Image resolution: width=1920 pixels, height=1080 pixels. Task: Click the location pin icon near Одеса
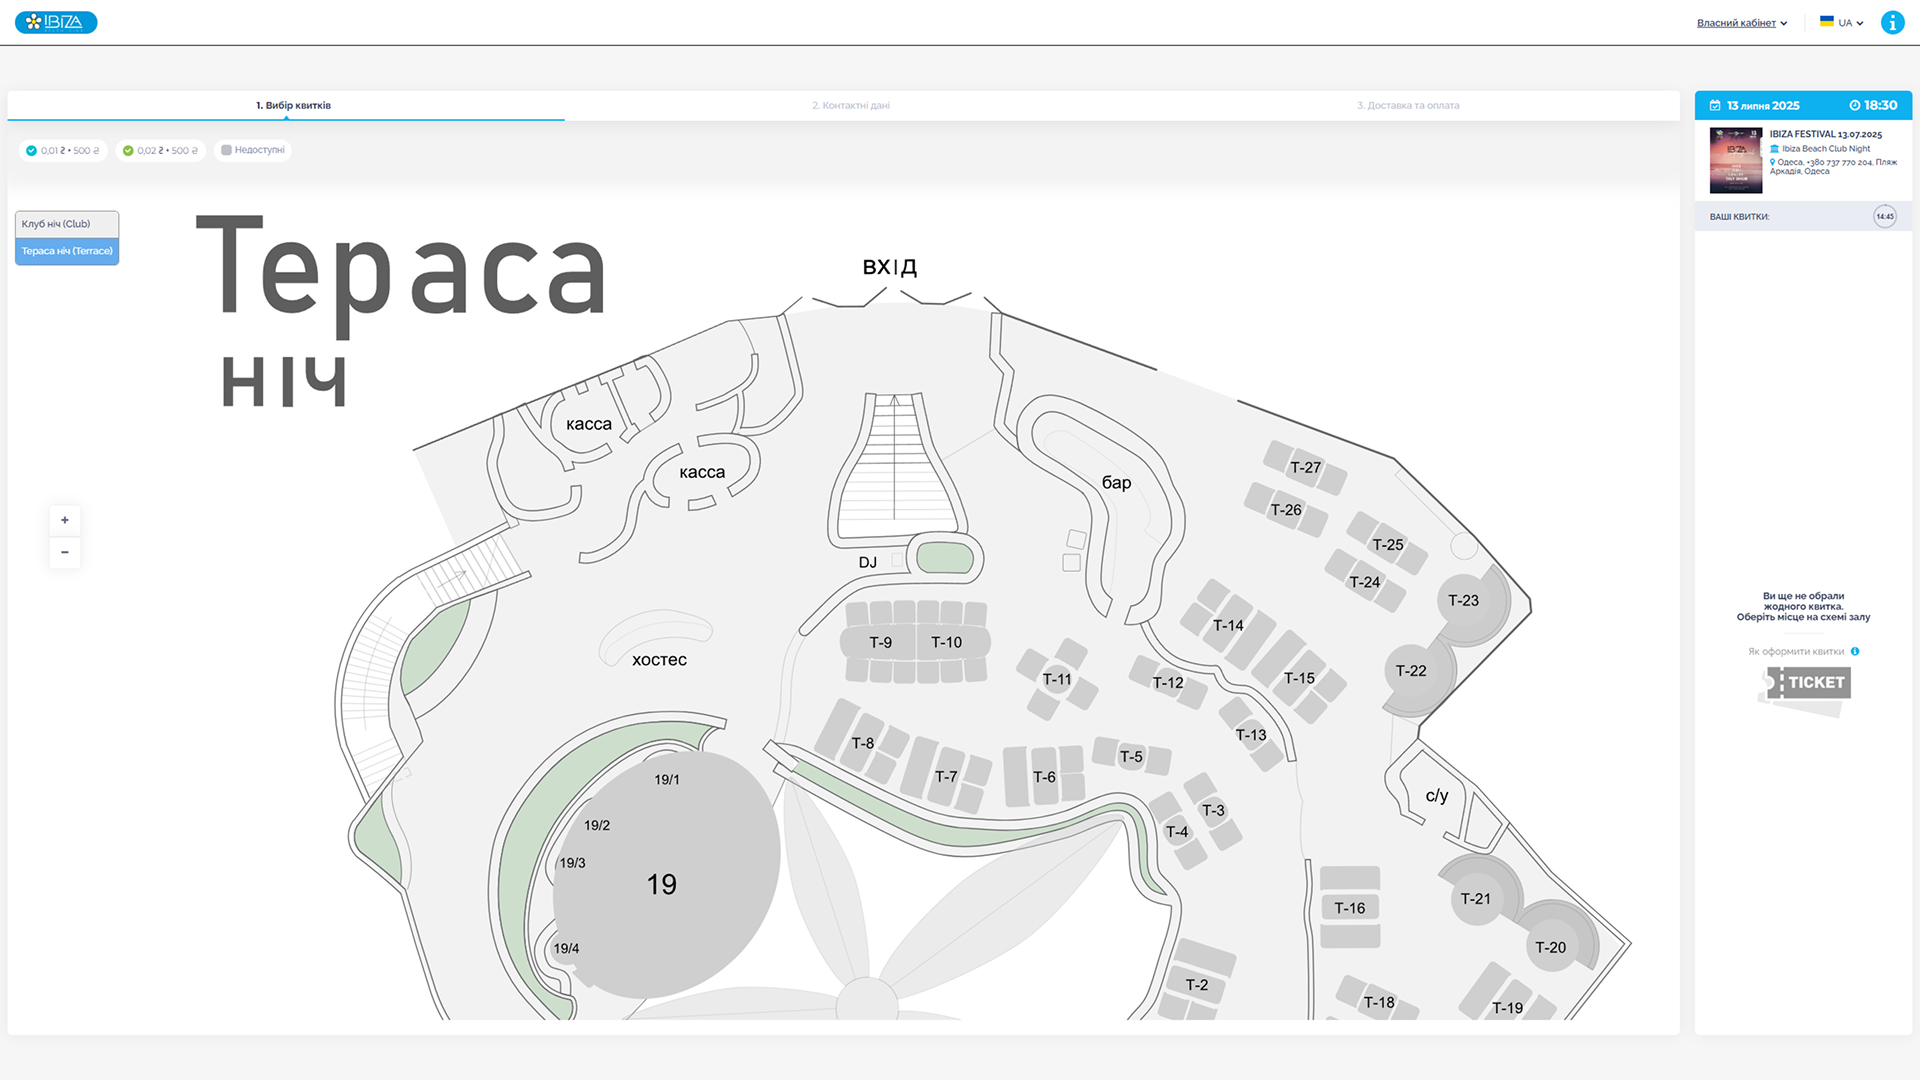1773,162
